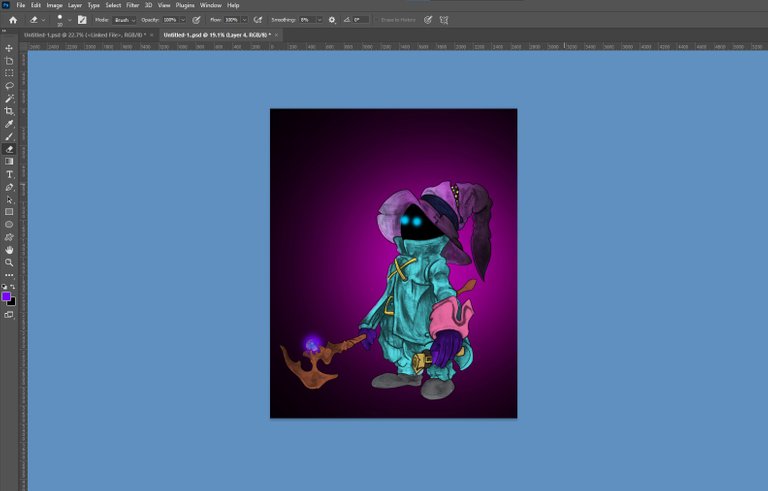The image size is (768, 491).
Task: Open the symmetry paint options
Action: 444,20
